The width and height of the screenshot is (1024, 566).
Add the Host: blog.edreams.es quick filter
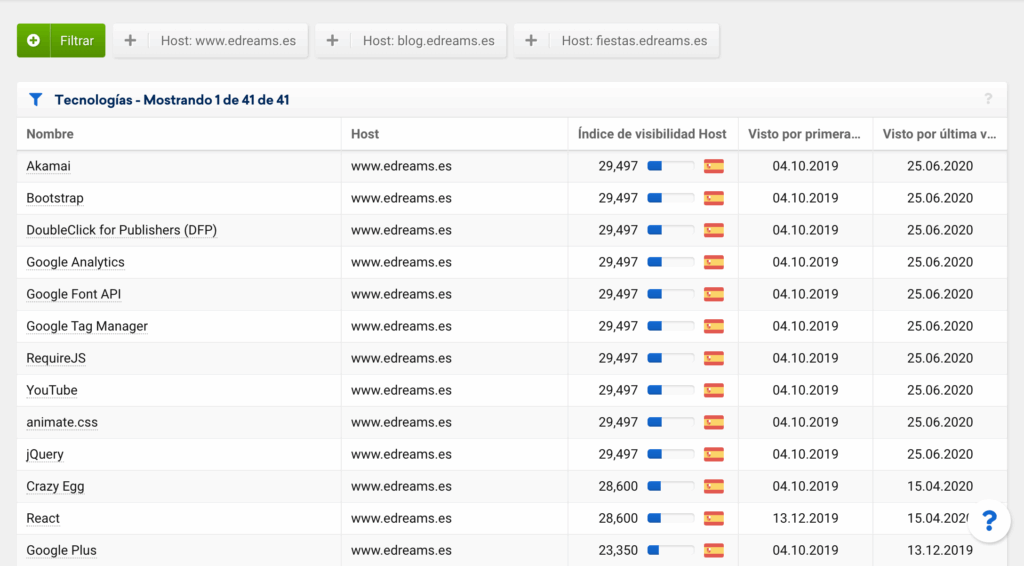coord(411,40)
